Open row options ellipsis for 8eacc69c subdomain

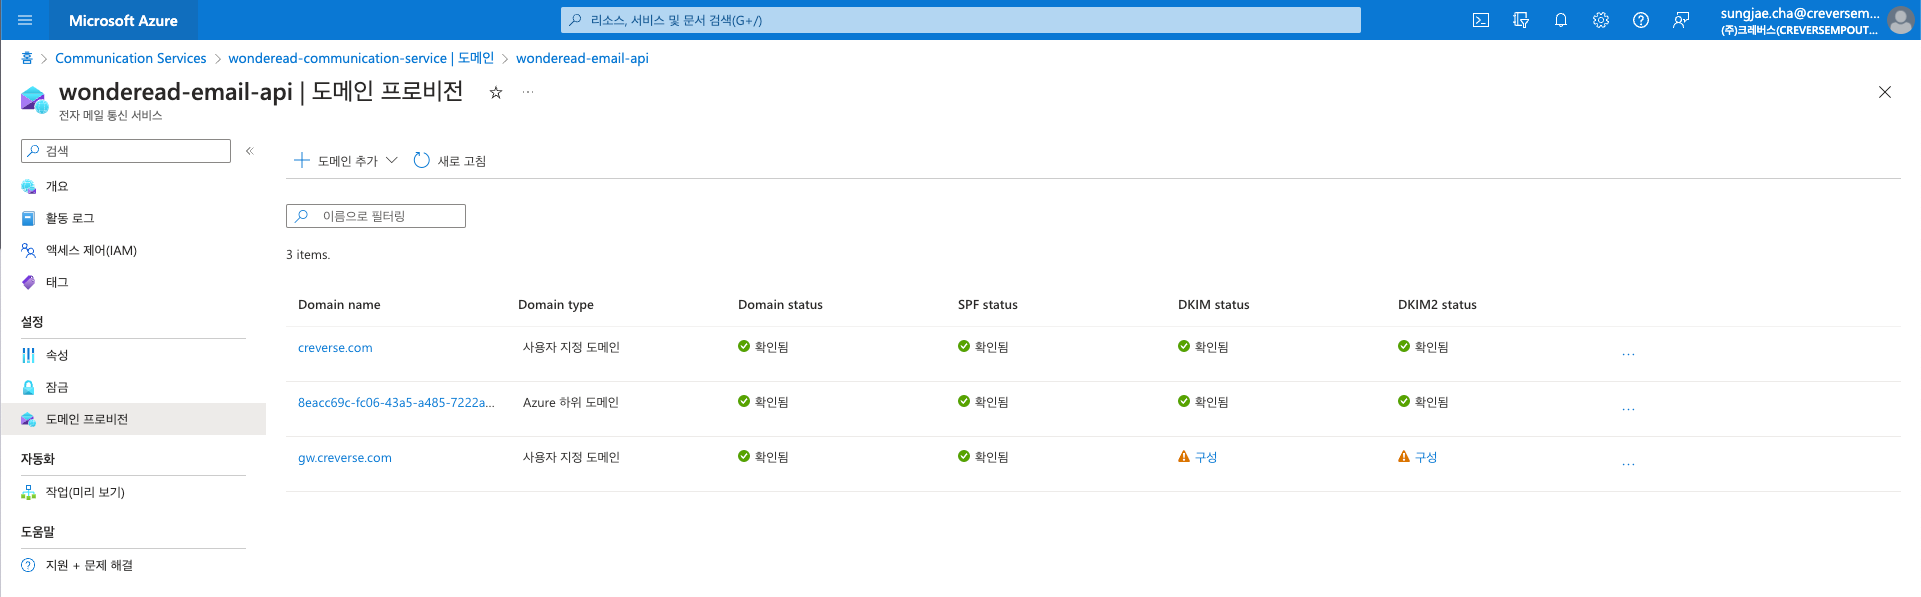[x=1628, y=408]
